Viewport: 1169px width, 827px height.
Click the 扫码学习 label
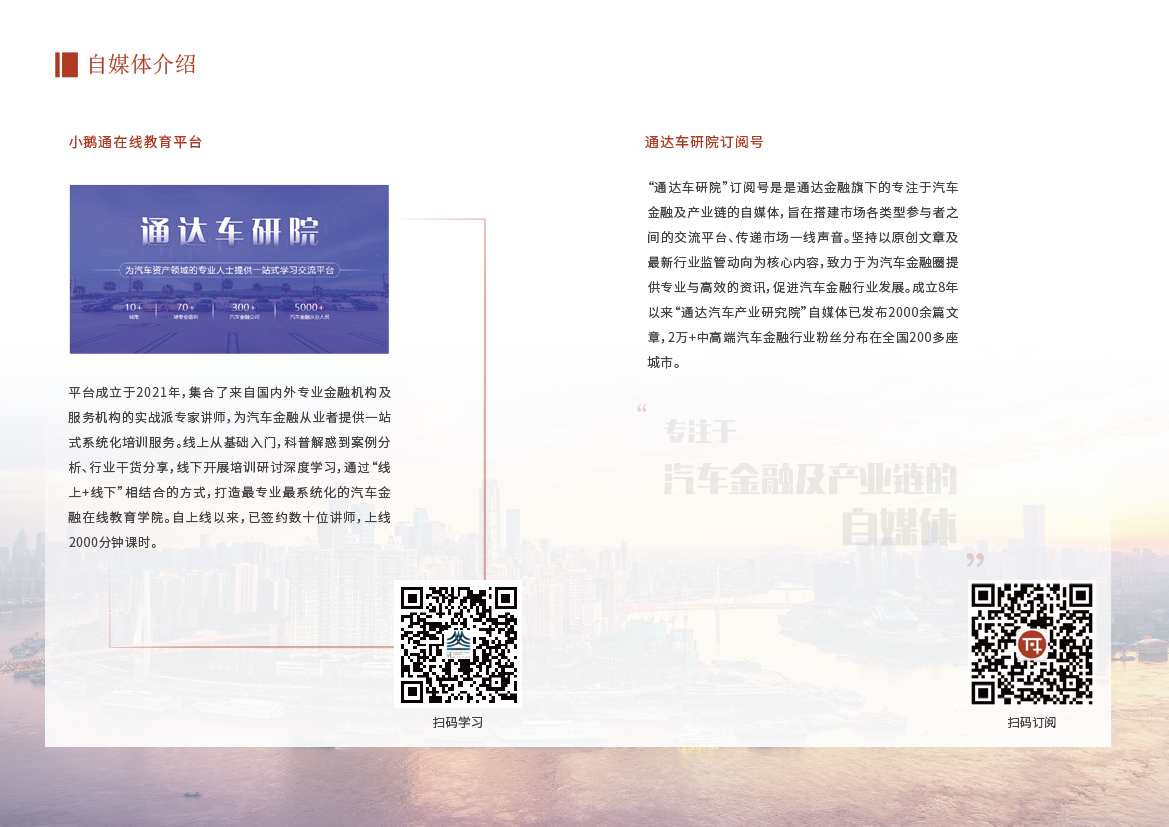tap(458, 722)
